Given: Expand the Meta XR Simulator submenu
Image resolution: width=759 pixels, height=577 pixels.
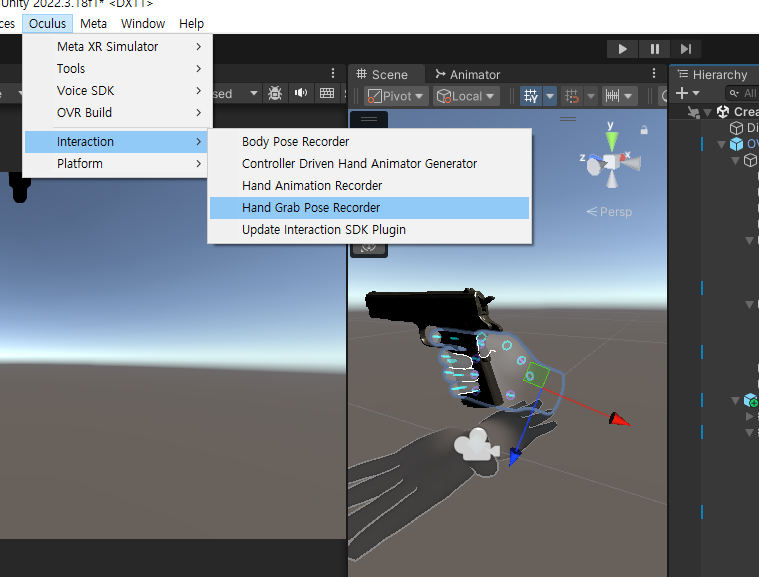Looking at the screenshot, I should click(118, 46).
